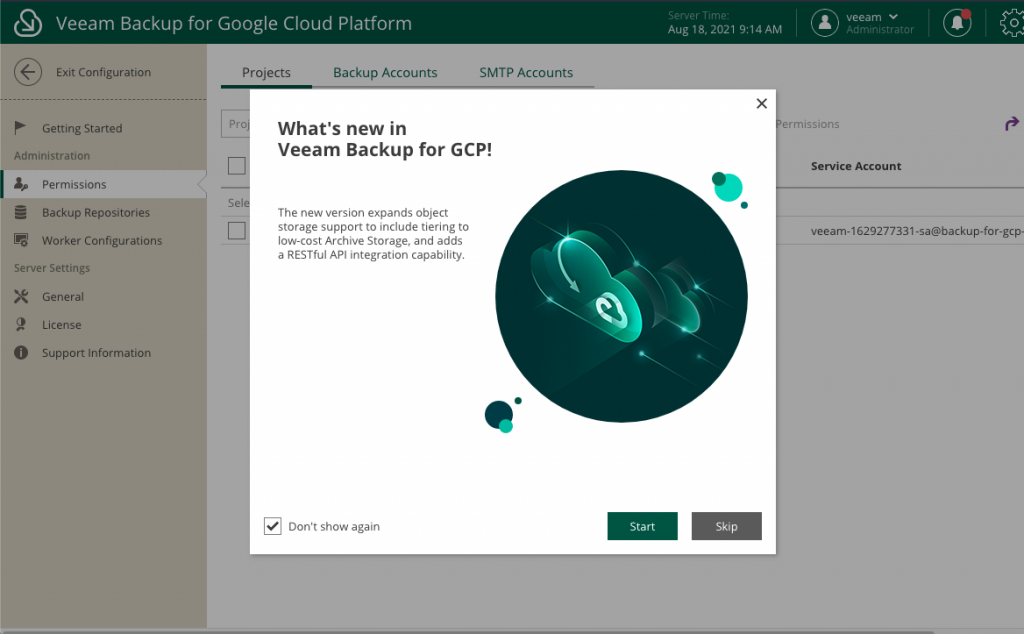The width and height of the screenshot is (1024, 634).
Task: Switch to the SMTP Accounts tab
Action: coord(526,72)
